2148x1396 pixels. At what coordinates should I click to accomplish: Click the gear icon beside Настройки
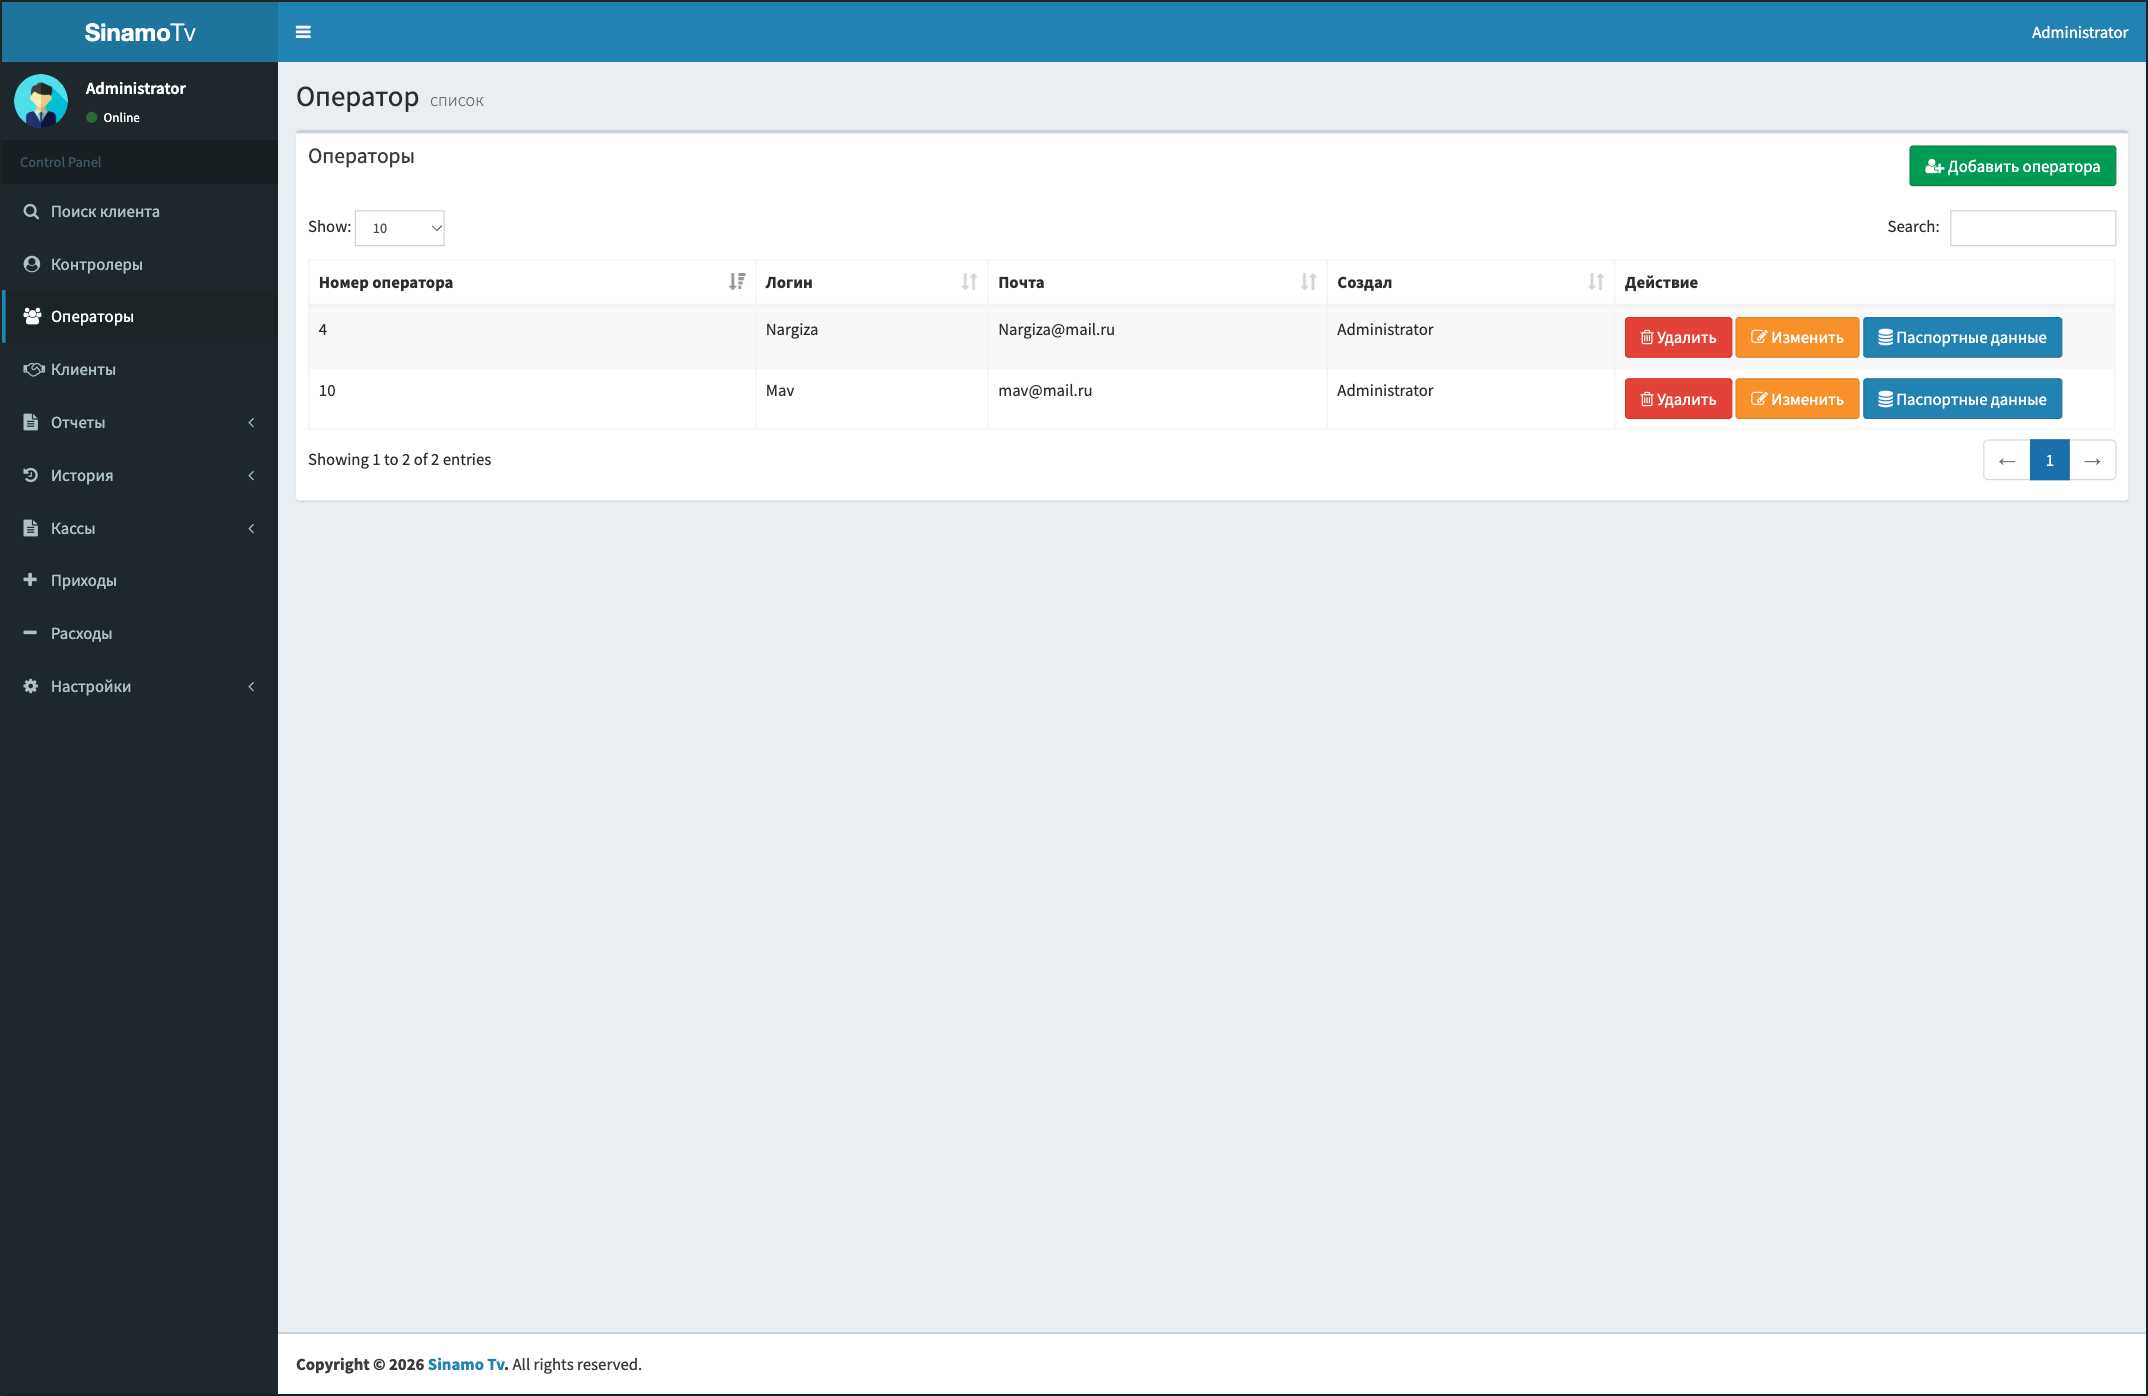tap(31, 686)
